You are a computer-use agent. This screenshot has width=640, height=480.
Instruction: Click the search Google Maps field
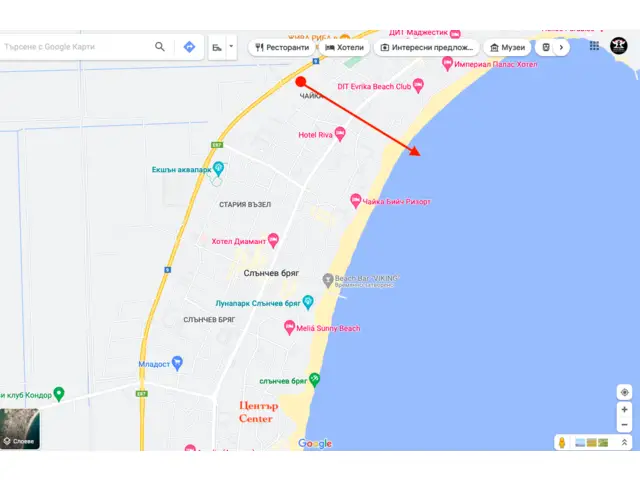[76, 47]
